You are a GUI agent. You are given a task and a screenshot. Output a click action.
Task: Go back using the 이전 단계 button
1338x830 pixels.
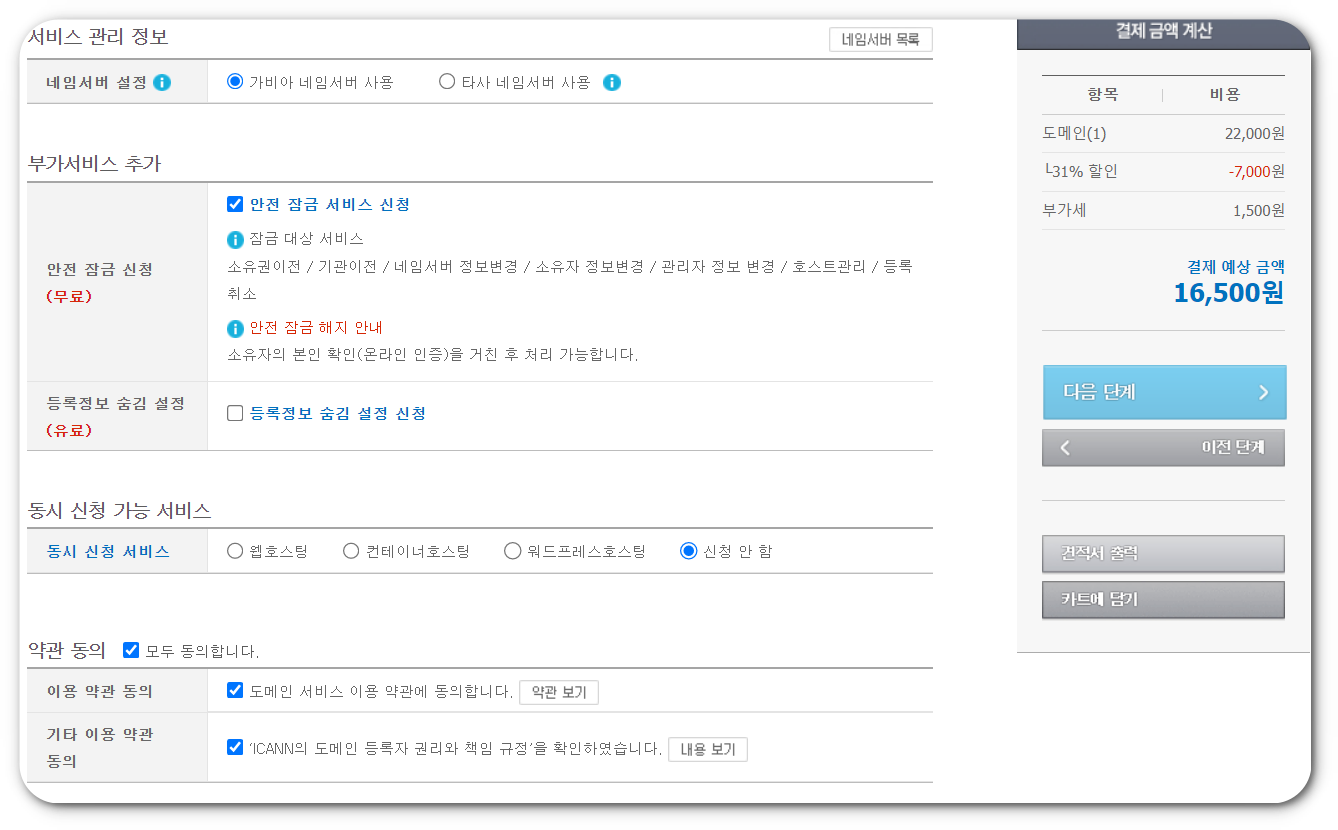pyautogui.click(x=1163, y=447)
